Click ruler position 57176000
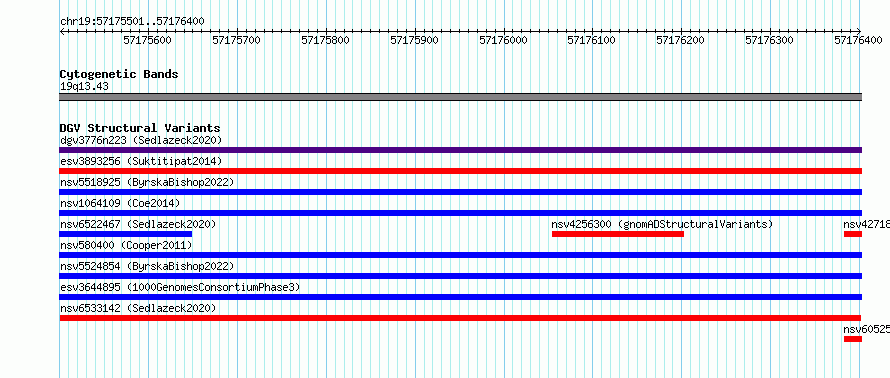 (x=503, y=40)
